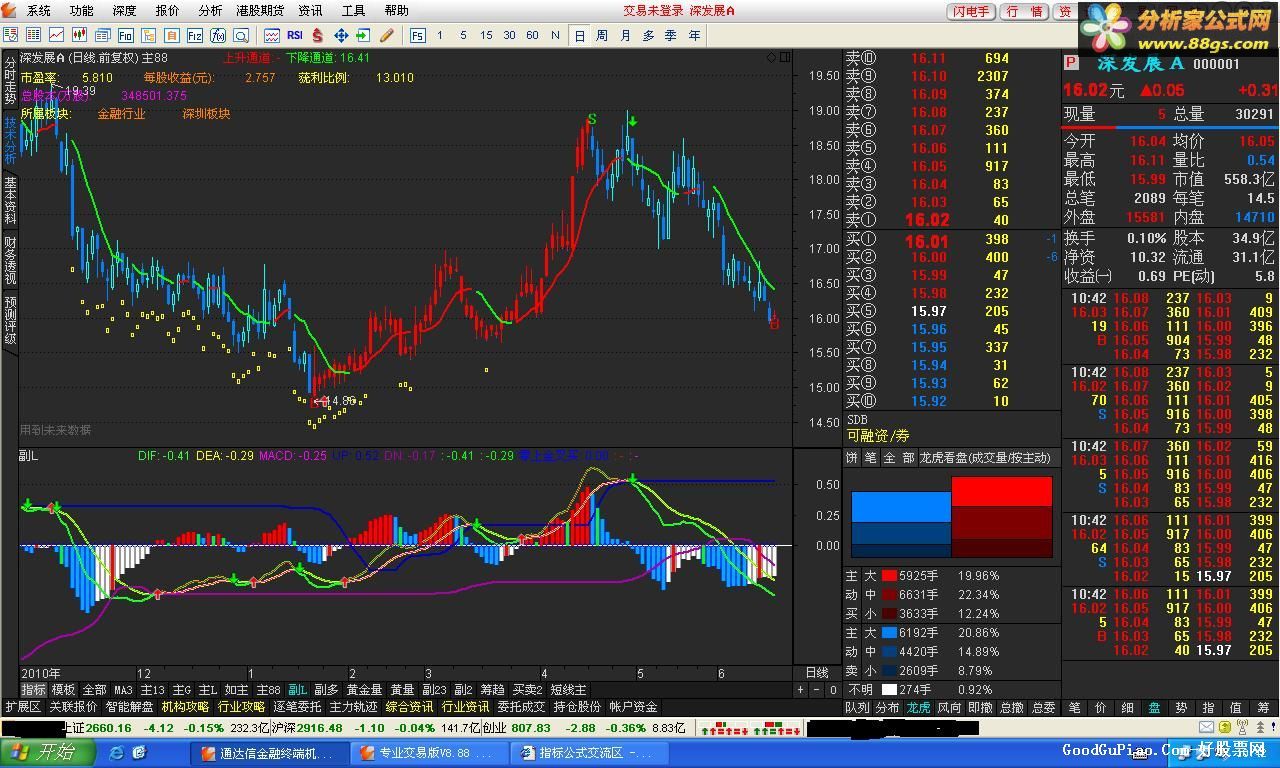Click the 关联报价 bottom button

73,707
